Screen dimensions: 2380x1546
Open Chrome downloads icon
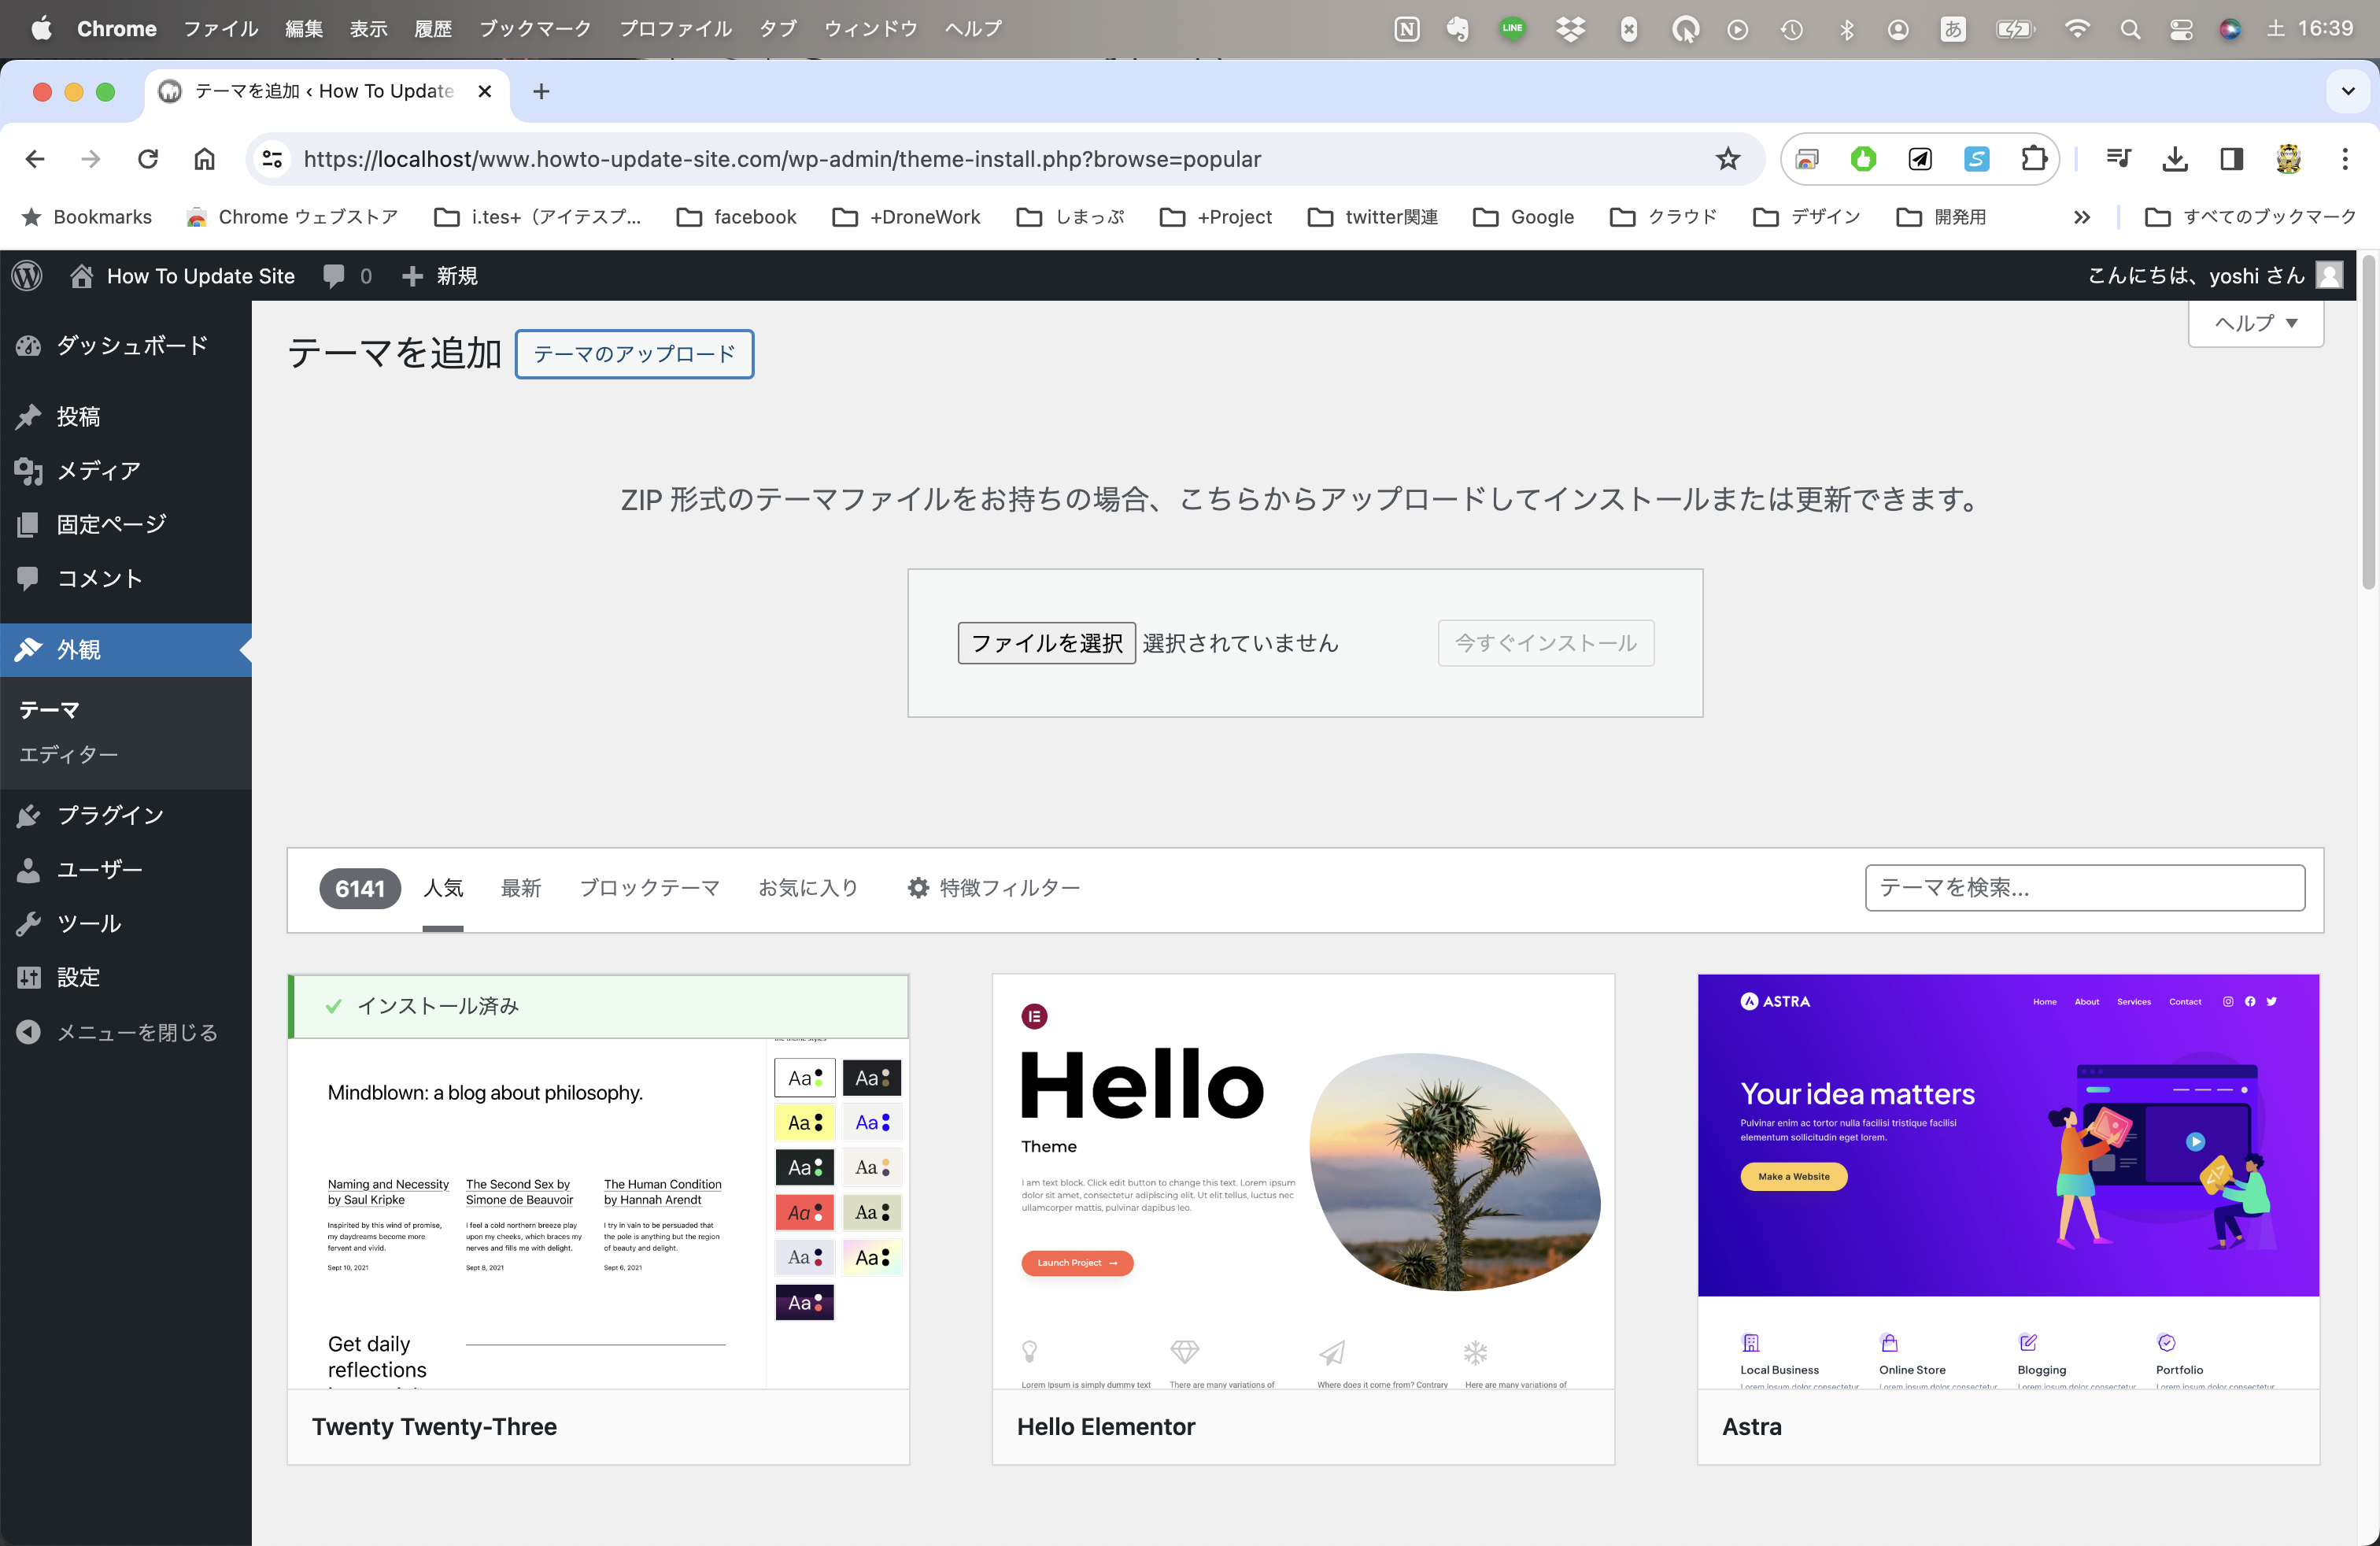(2175, 159)
